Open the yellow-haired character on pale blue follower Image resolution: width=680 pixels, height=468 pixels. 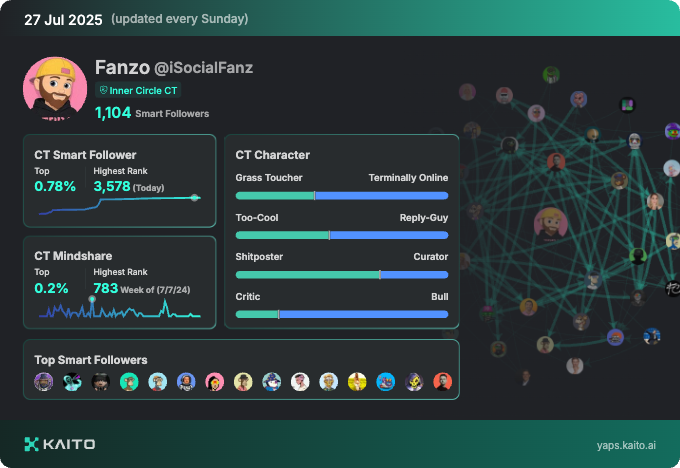[329, 382]
